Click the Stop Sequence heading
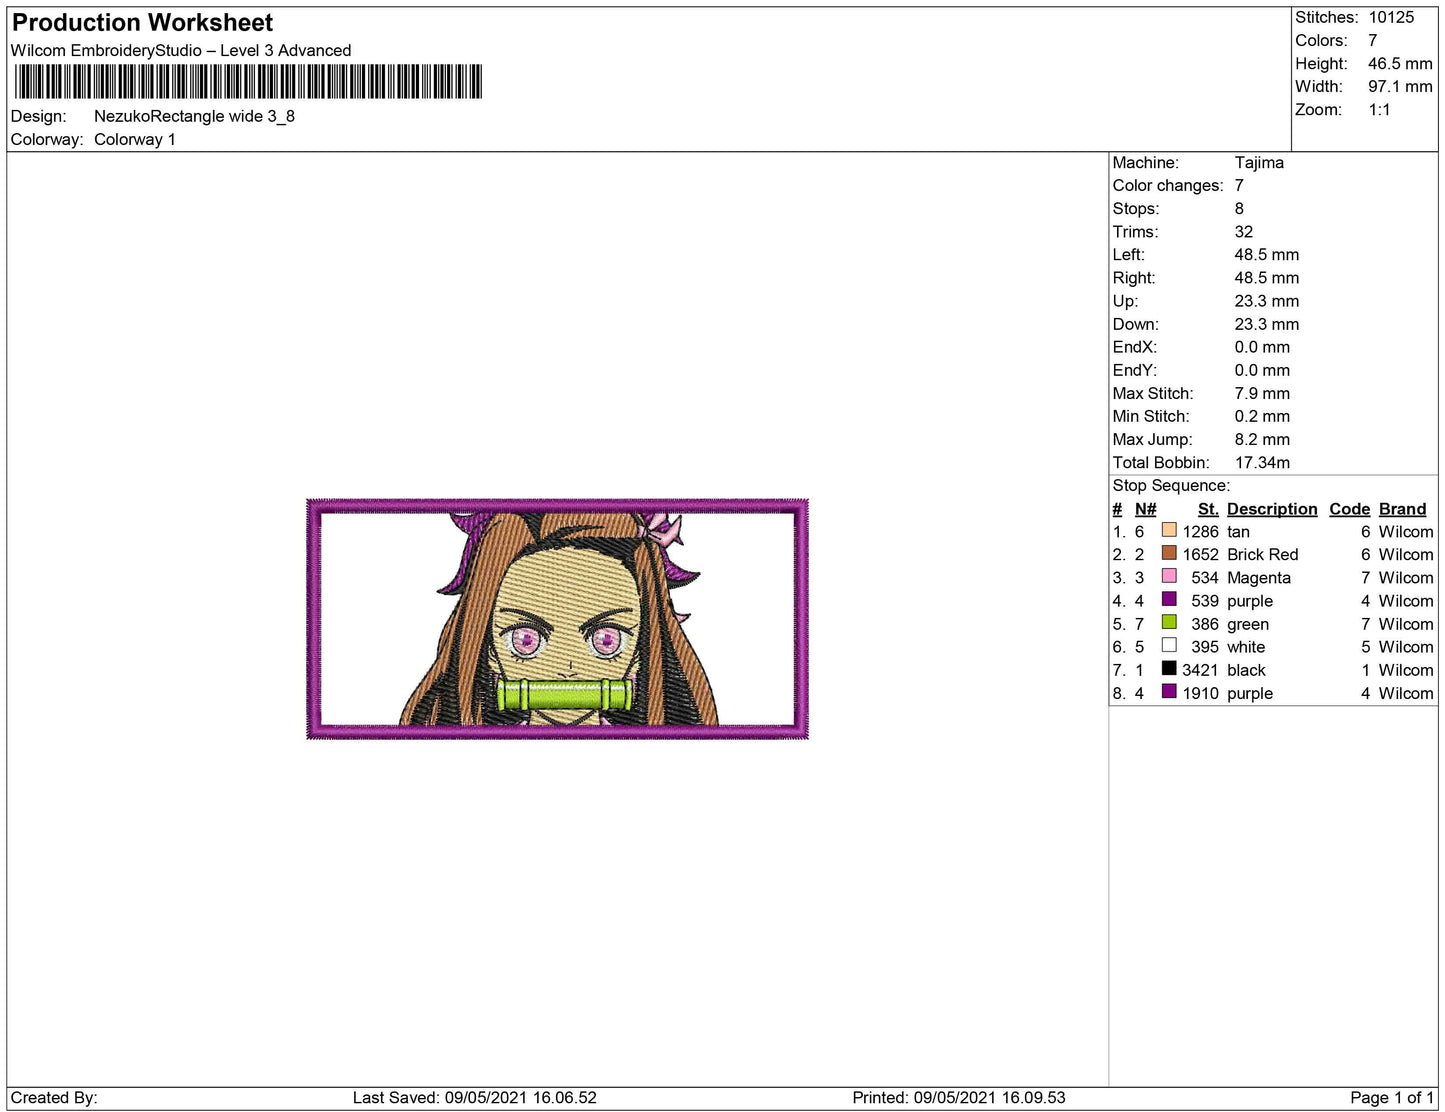The image size is (1445, 1112). tap(1171, 485)
